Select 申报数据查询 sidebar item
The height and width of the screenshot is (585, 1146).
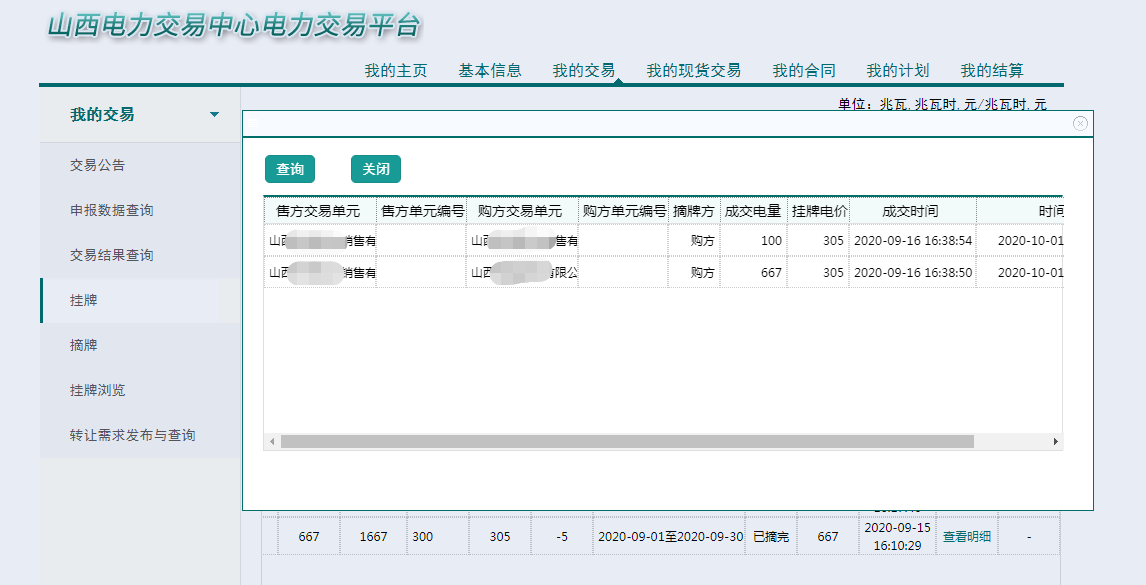coord(112,210)
